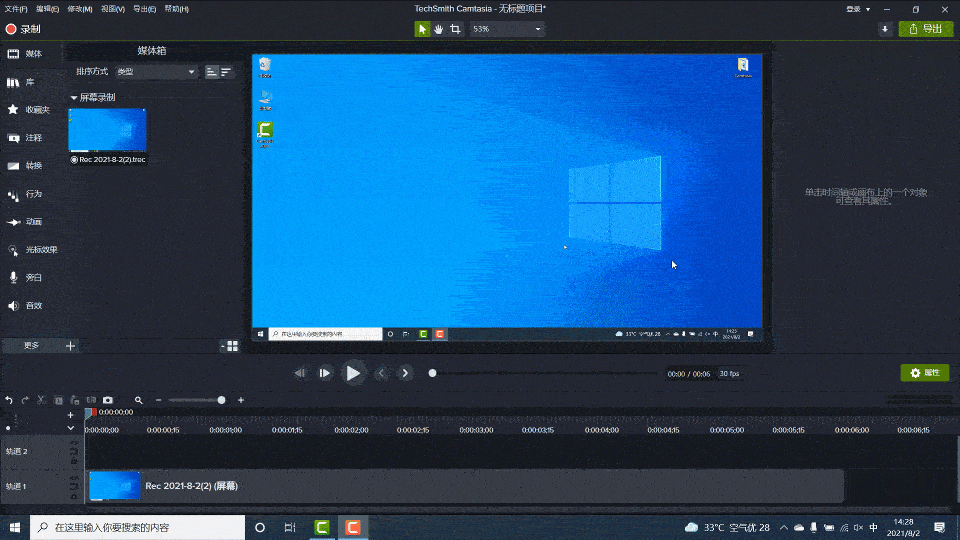
Task: Click the download arrow icon beside export
Action: (885, 29)
